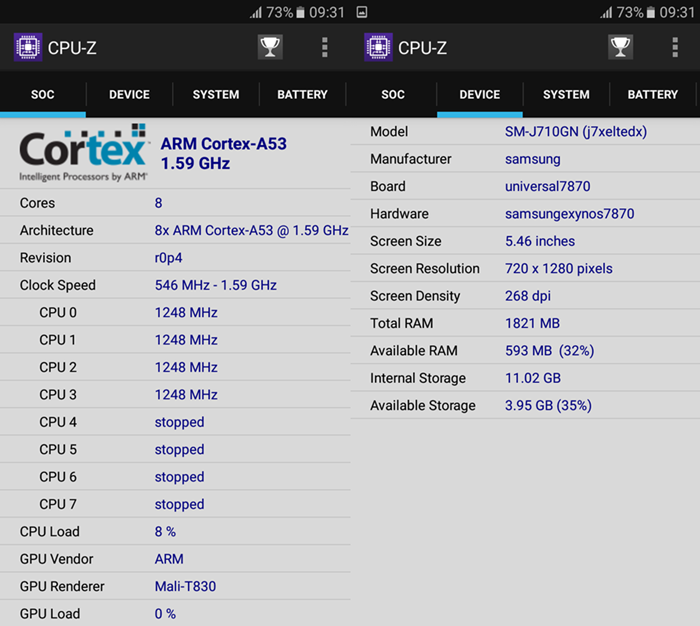Open trophy icon in left CPU-Z screen
This screenshot has height=626, width=700.
pyautogui.click(x=270, y=47)
